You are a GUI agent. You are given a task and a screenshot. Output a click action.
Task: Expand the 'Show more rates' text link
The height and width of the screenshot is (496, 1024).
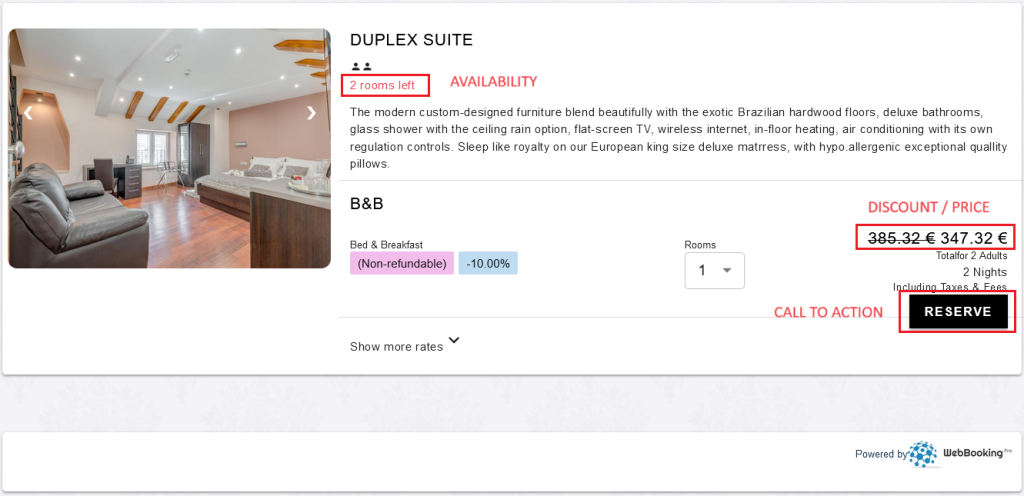click(x=396, y=347)
